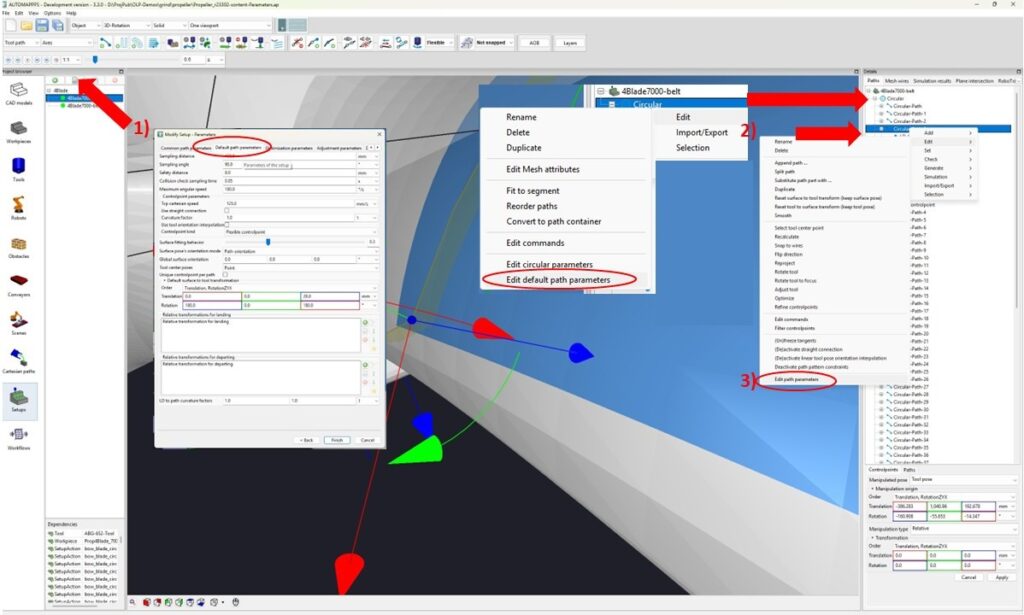Toggle Use tool orientation interpolation checkbox
The image size is (1024, 615).
[227, 225]
